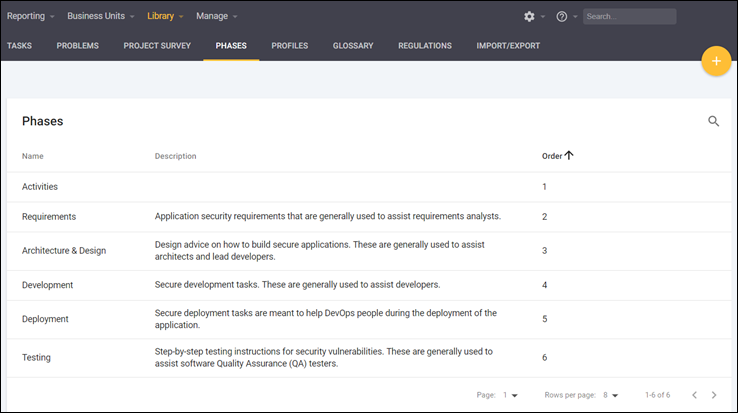This screenshot has height=413, width=738.
Task: Open the Page number dropdown
Action: [x=510, y=395]
